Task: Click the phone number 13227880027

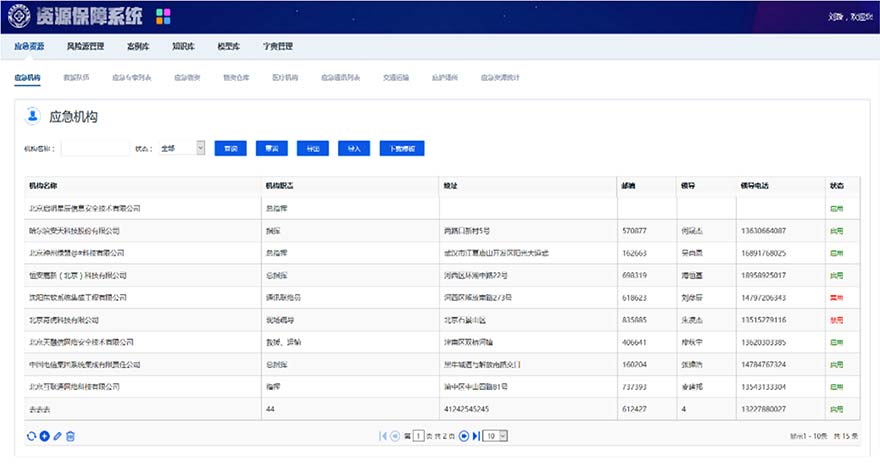Action: click(763, 409)
